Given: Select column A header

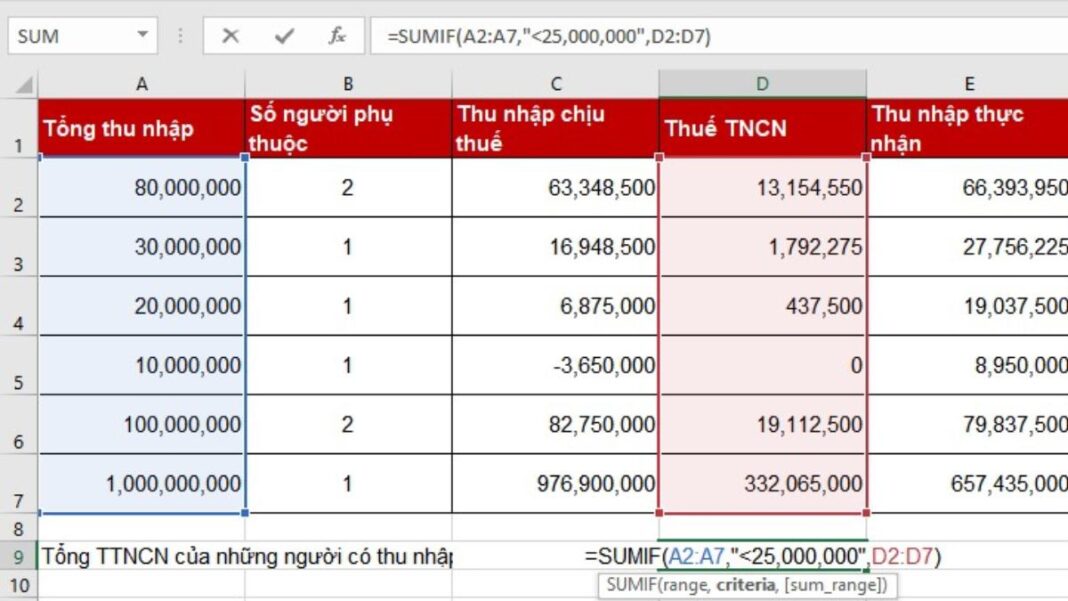Looking at the screenshot, I should (x=142, y=85).
